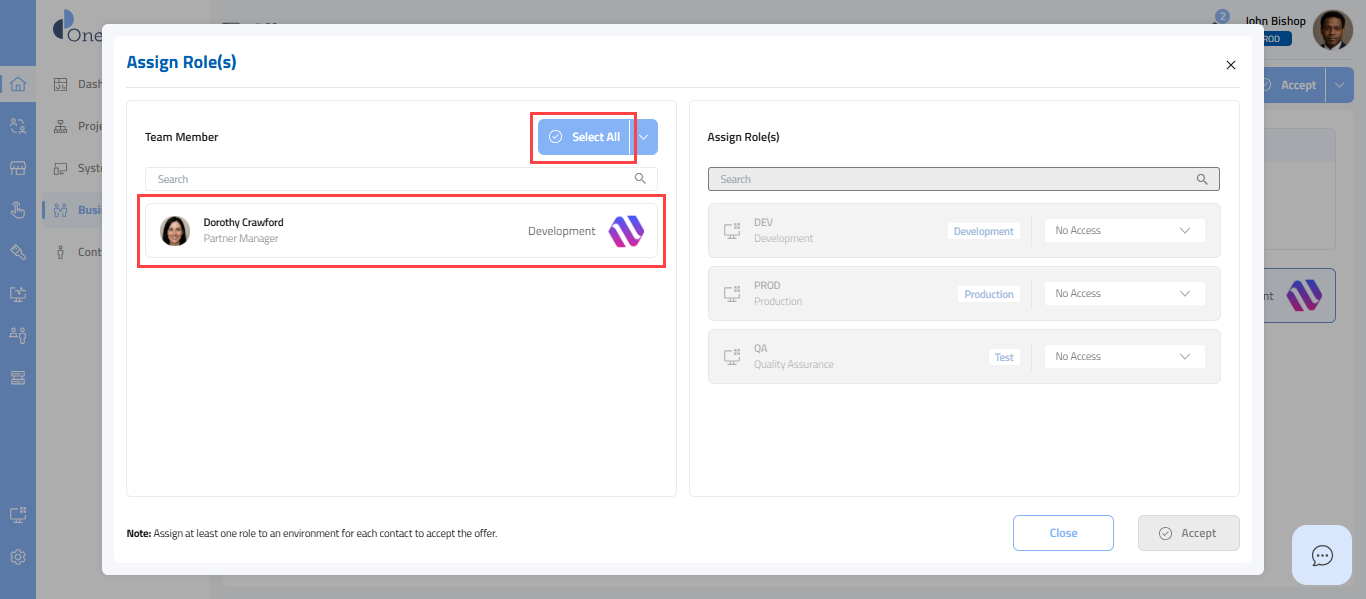Click the marketplace storefront icon in sidebar
Viewport: 1366px width, 599px height.
[x=17, y=168]
